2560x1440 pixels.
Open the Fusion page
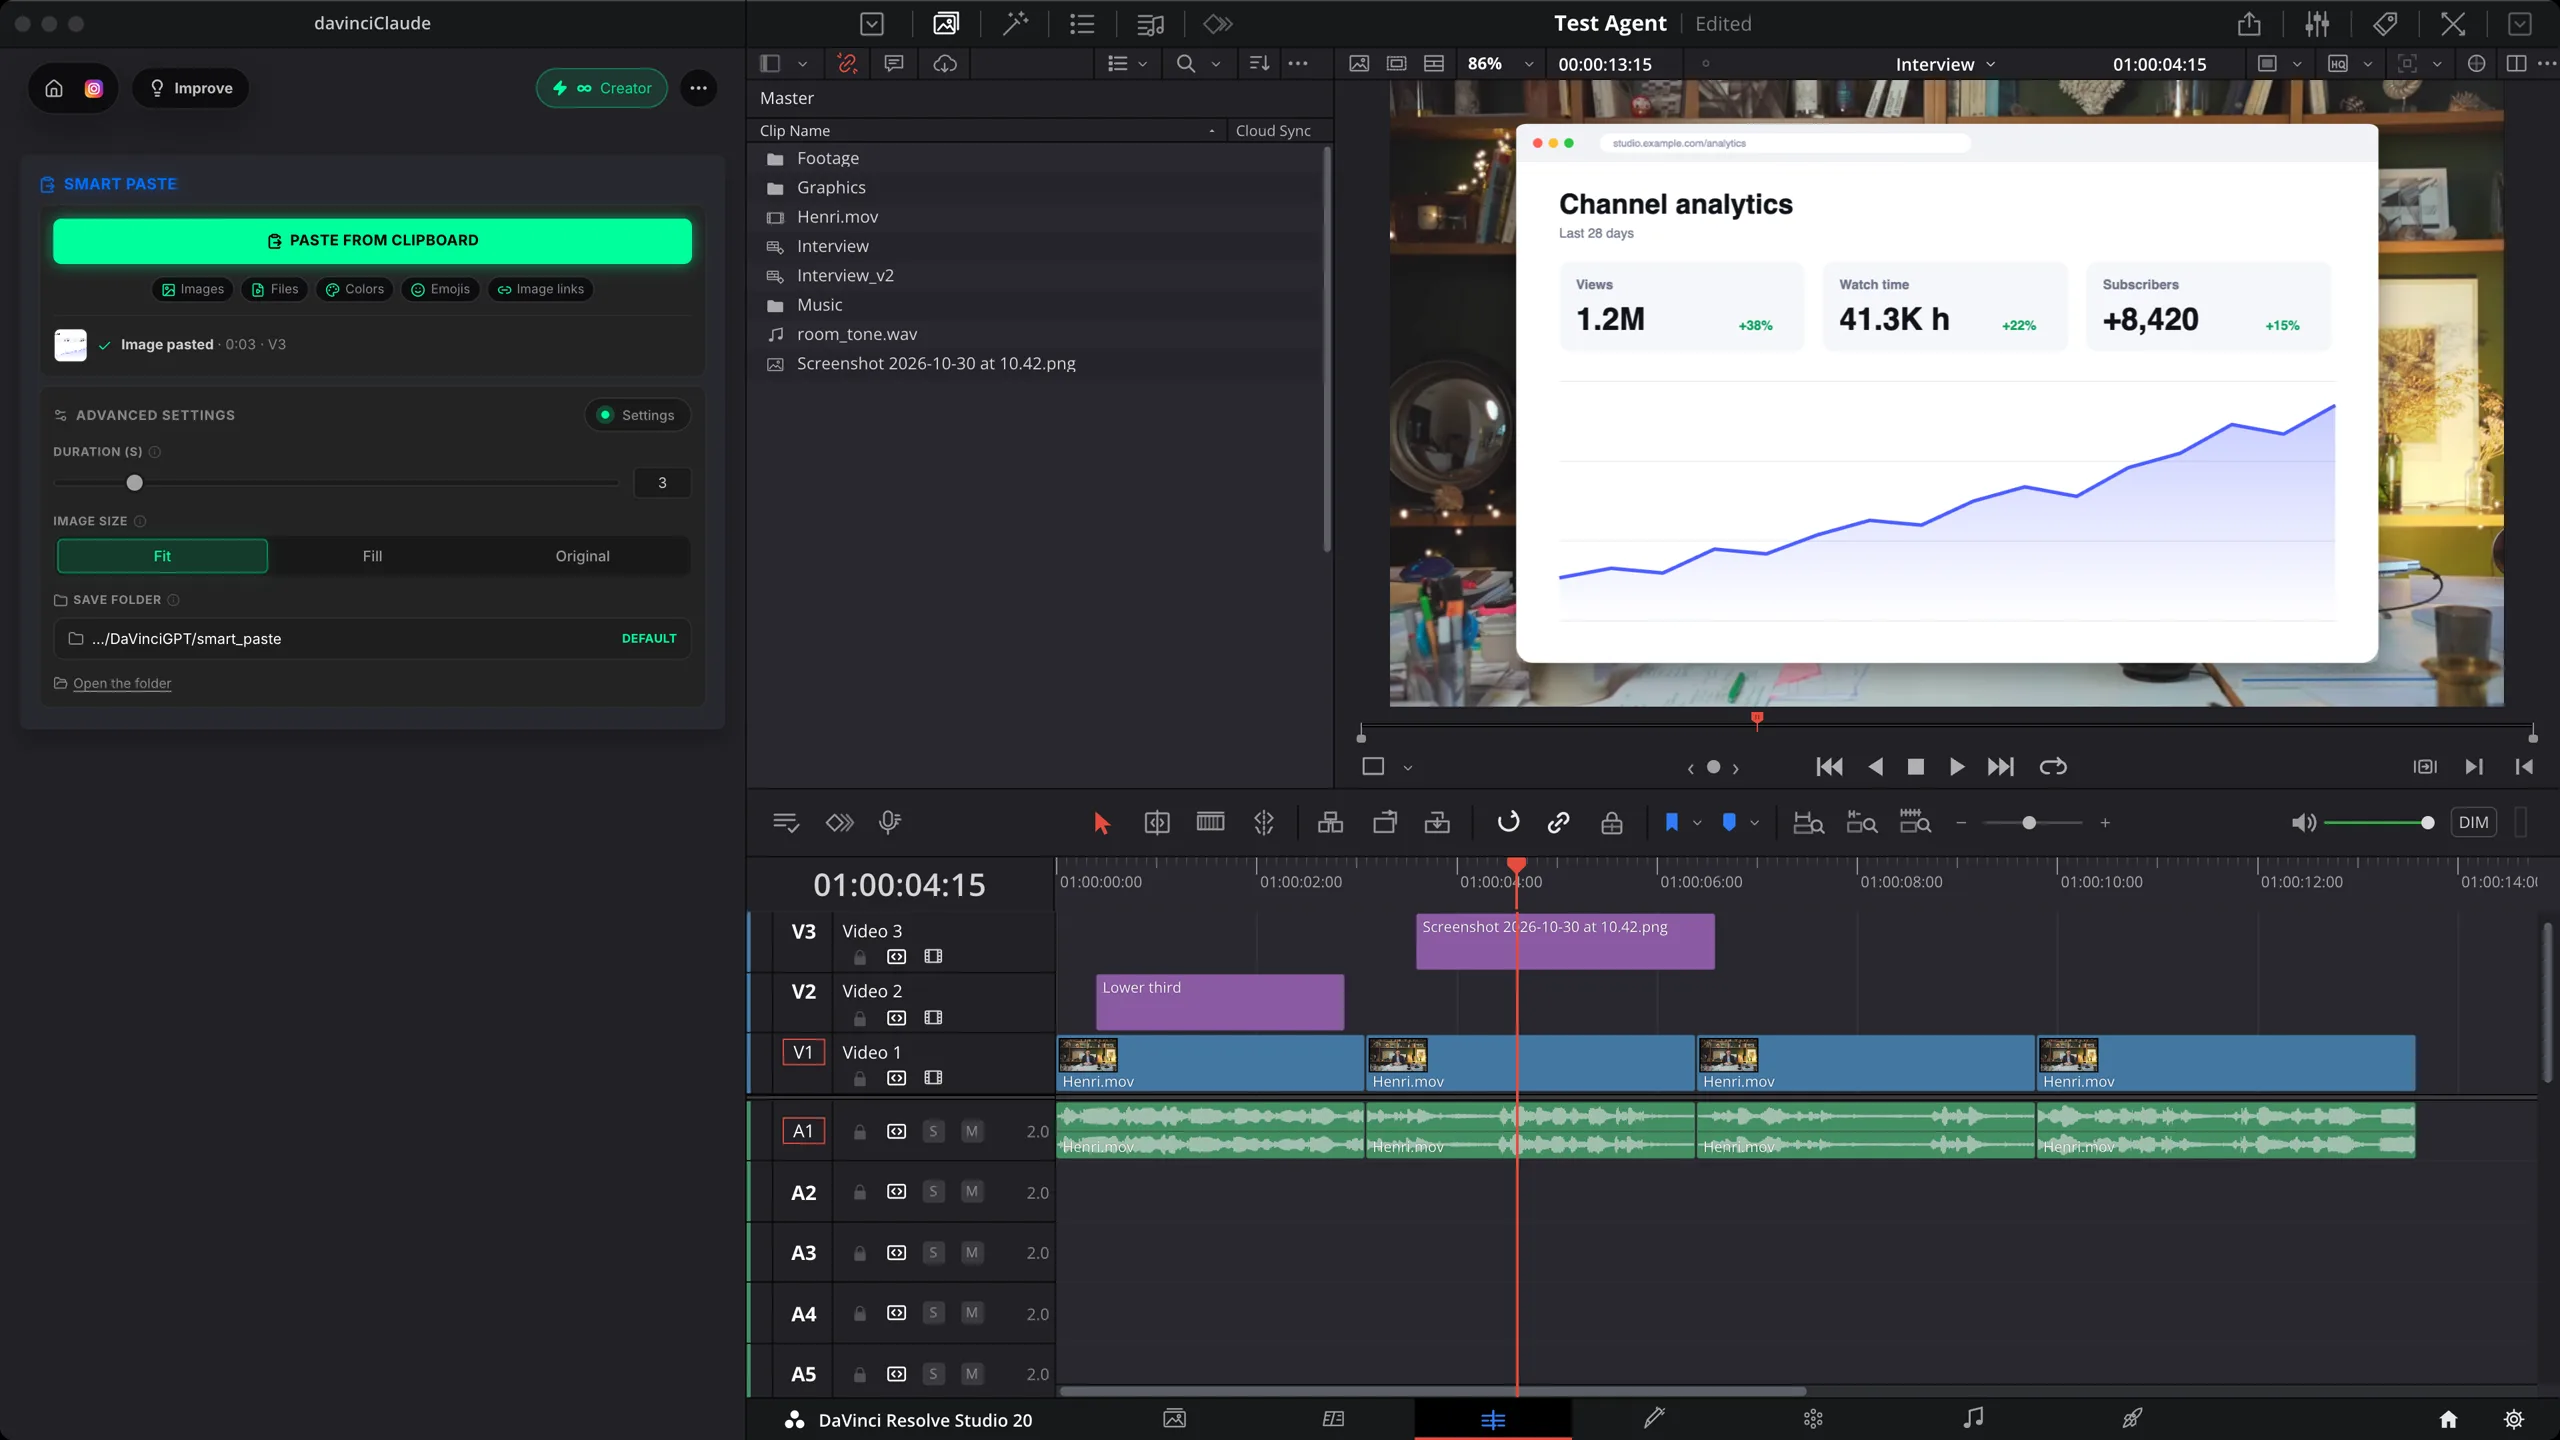point(1653,1418)
